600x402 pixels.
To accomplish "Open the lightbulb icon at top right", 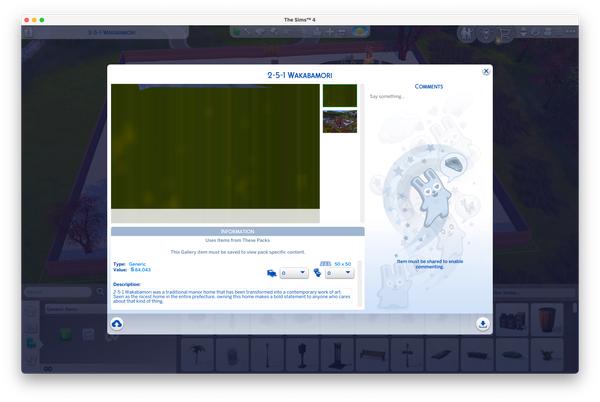I will click(x=486, y=34).
